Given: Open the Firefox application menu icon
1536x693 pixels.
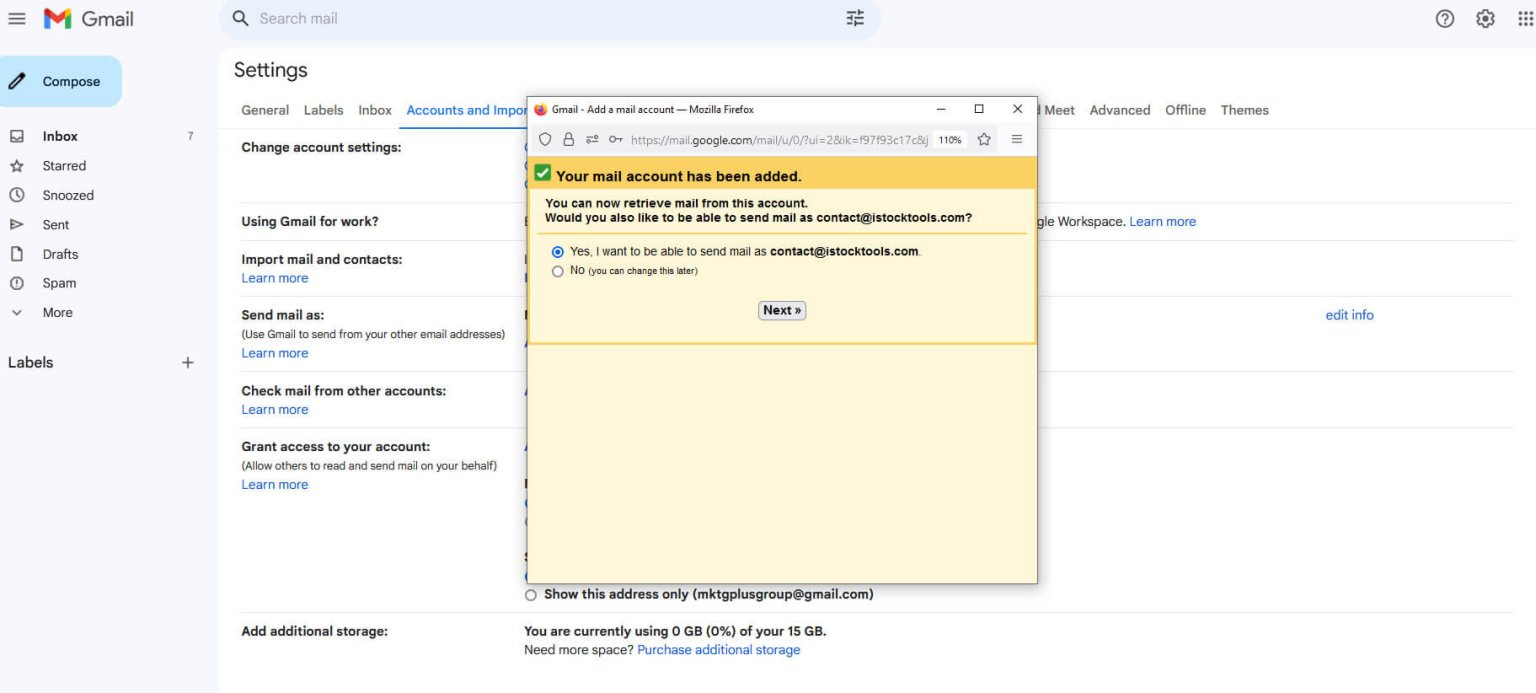Looking at the screenshot, I should (1017, 139).
